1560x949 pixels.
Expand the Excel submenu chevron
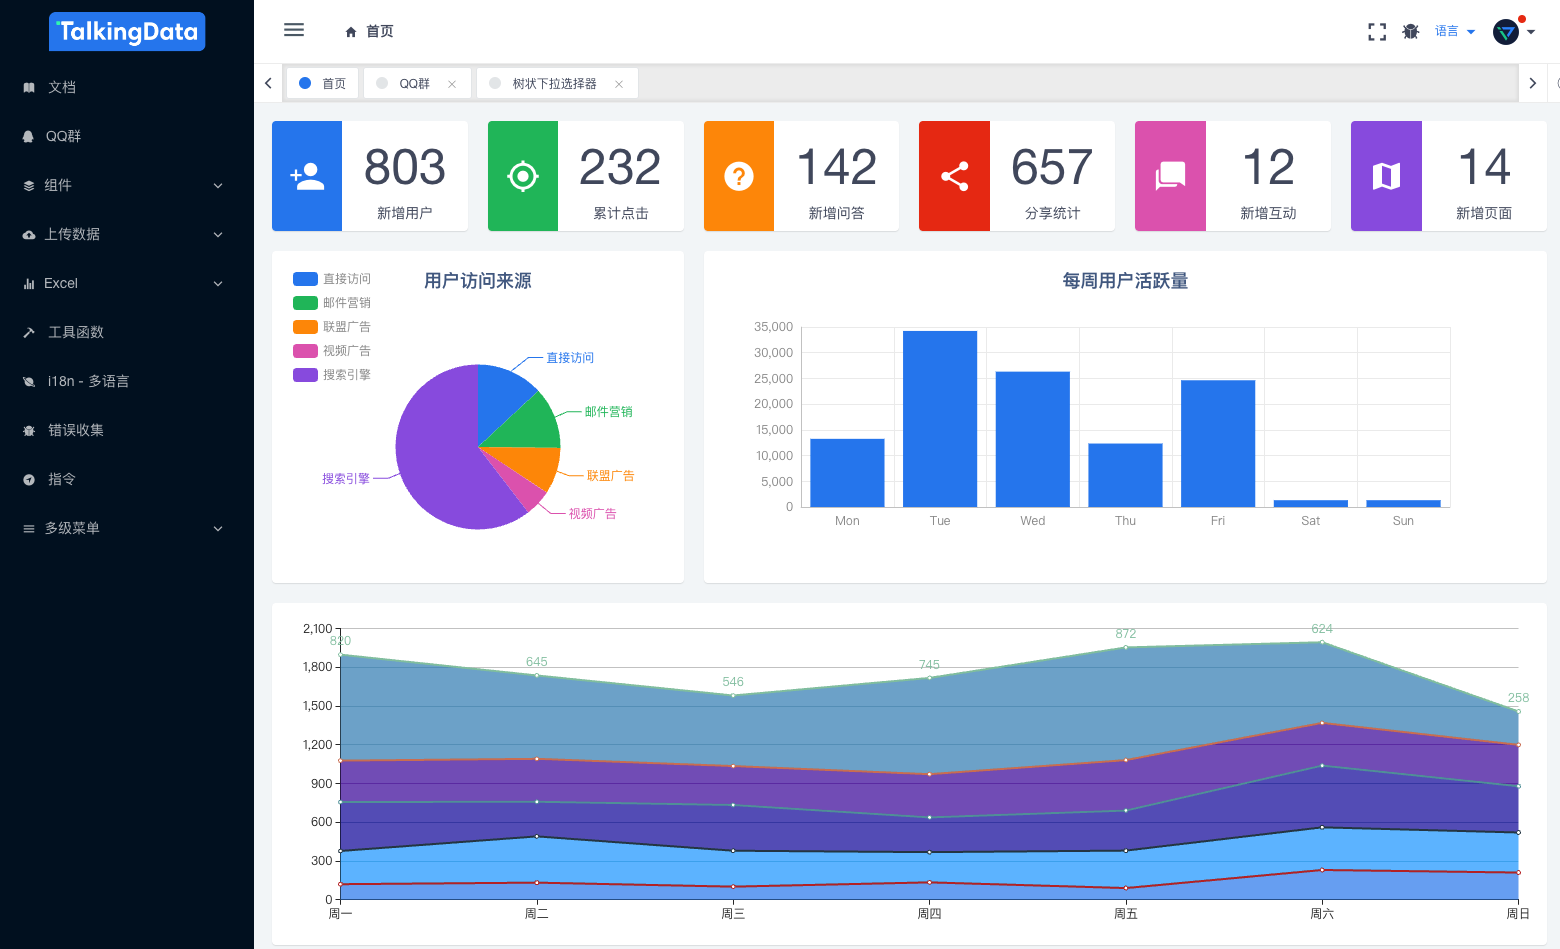[218, 284]
